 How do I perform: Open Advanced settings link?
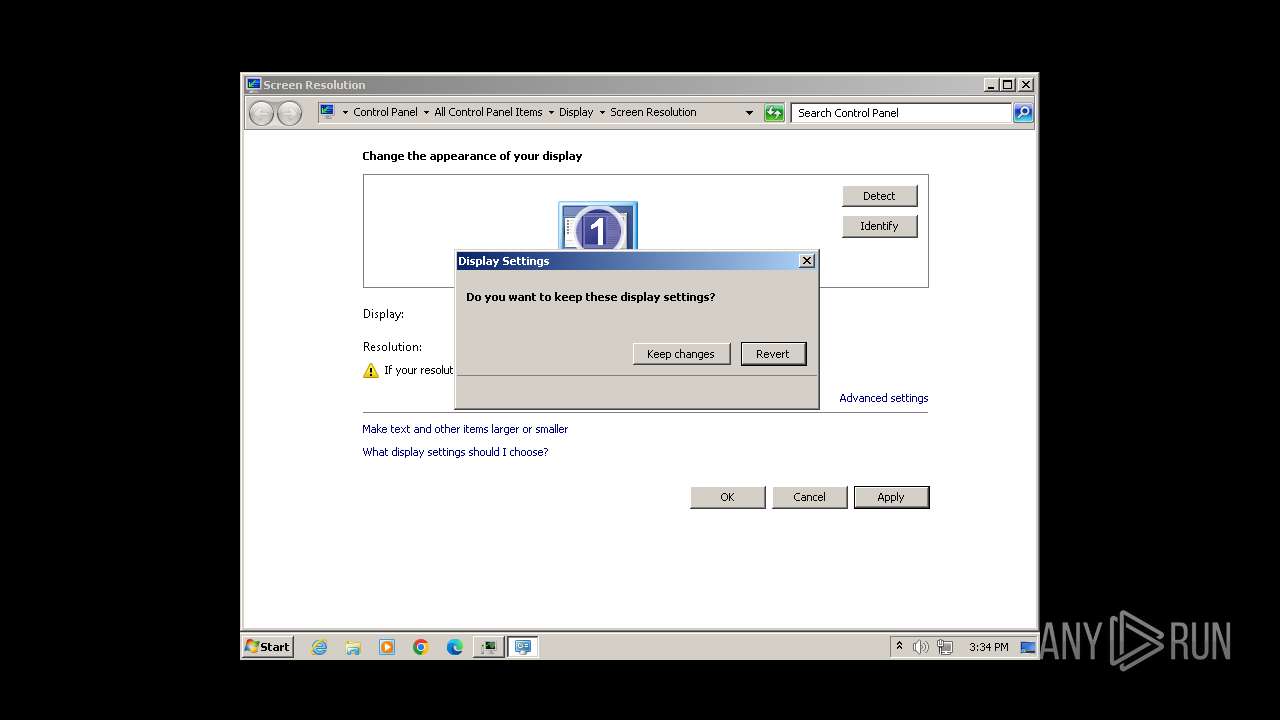[884, 398]
